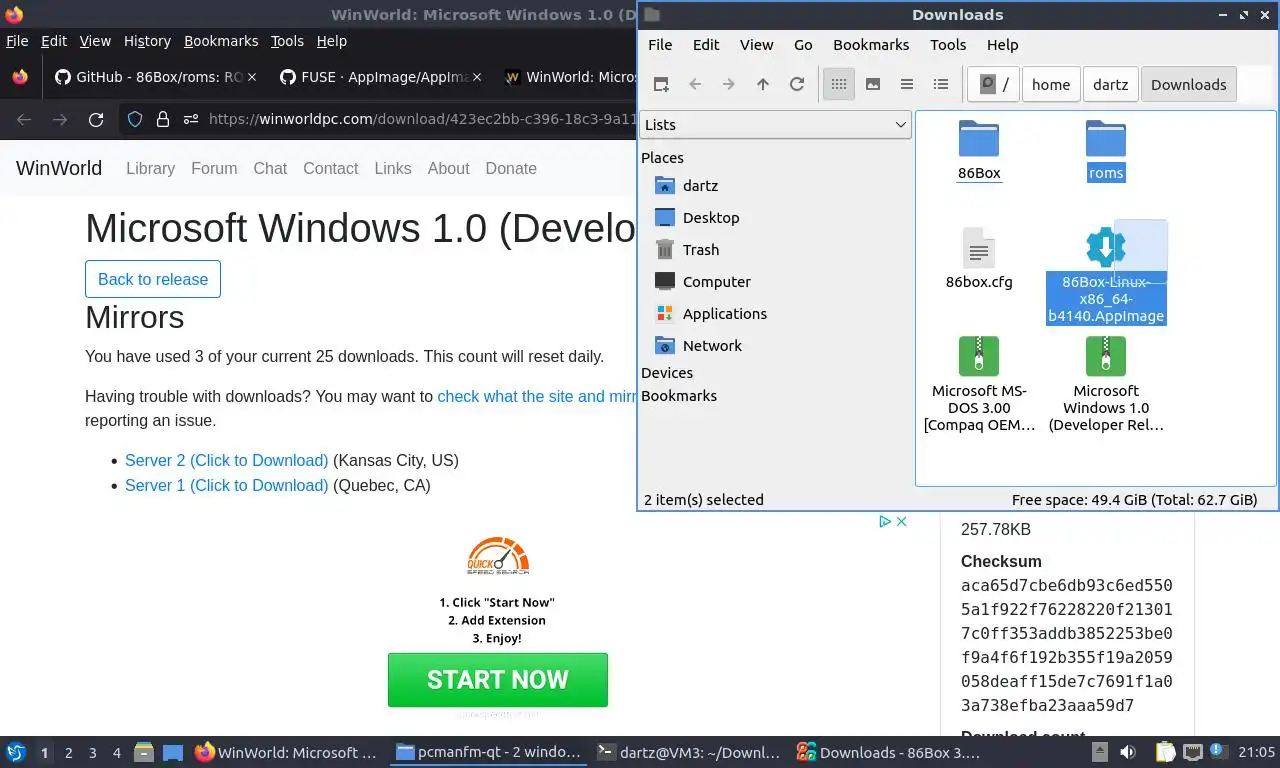Select the roms folder
This screenshot has width=1280, height=768.
pos(1106,150)
